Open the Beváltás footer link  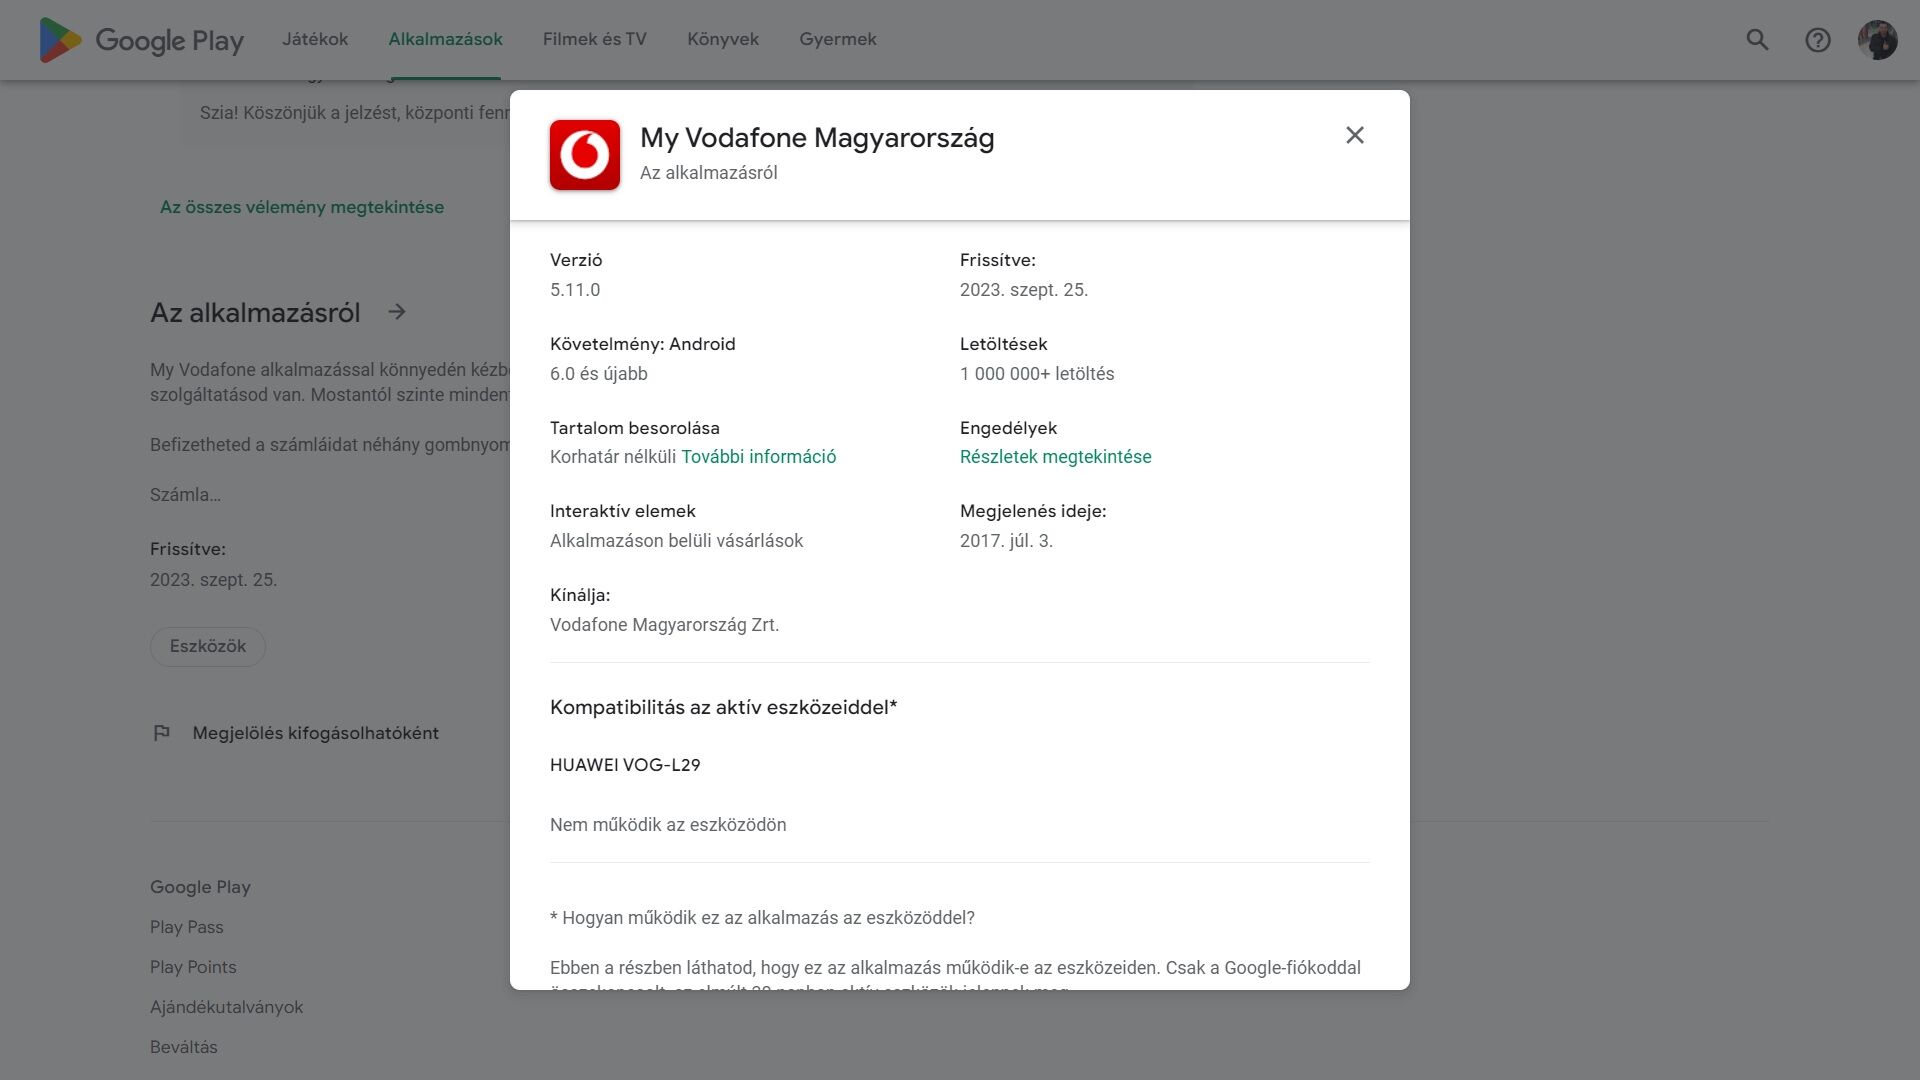coord(184,1047)
